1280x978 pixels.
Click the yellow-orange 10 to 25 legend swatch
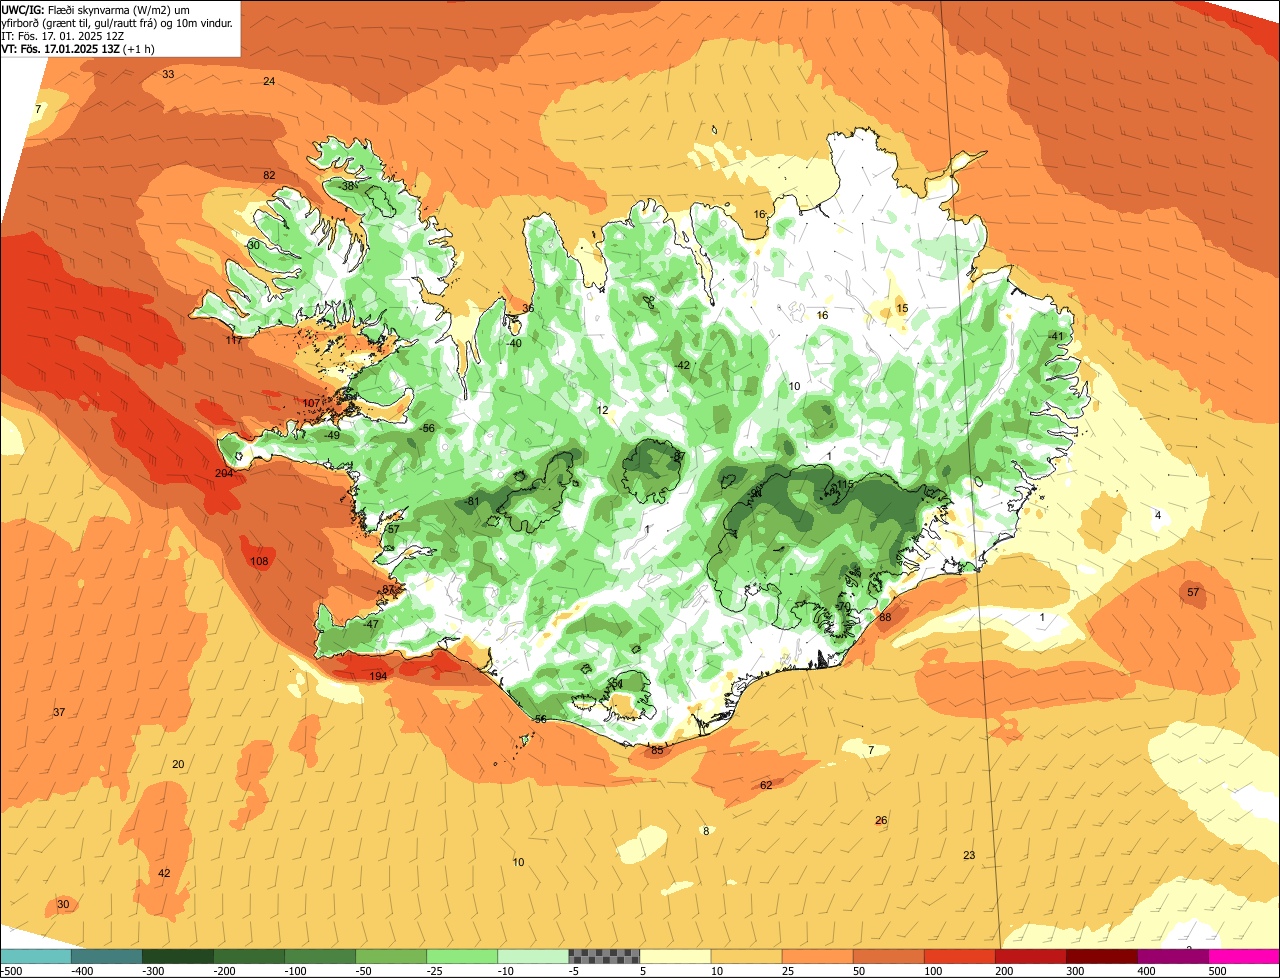click(746, 956)
